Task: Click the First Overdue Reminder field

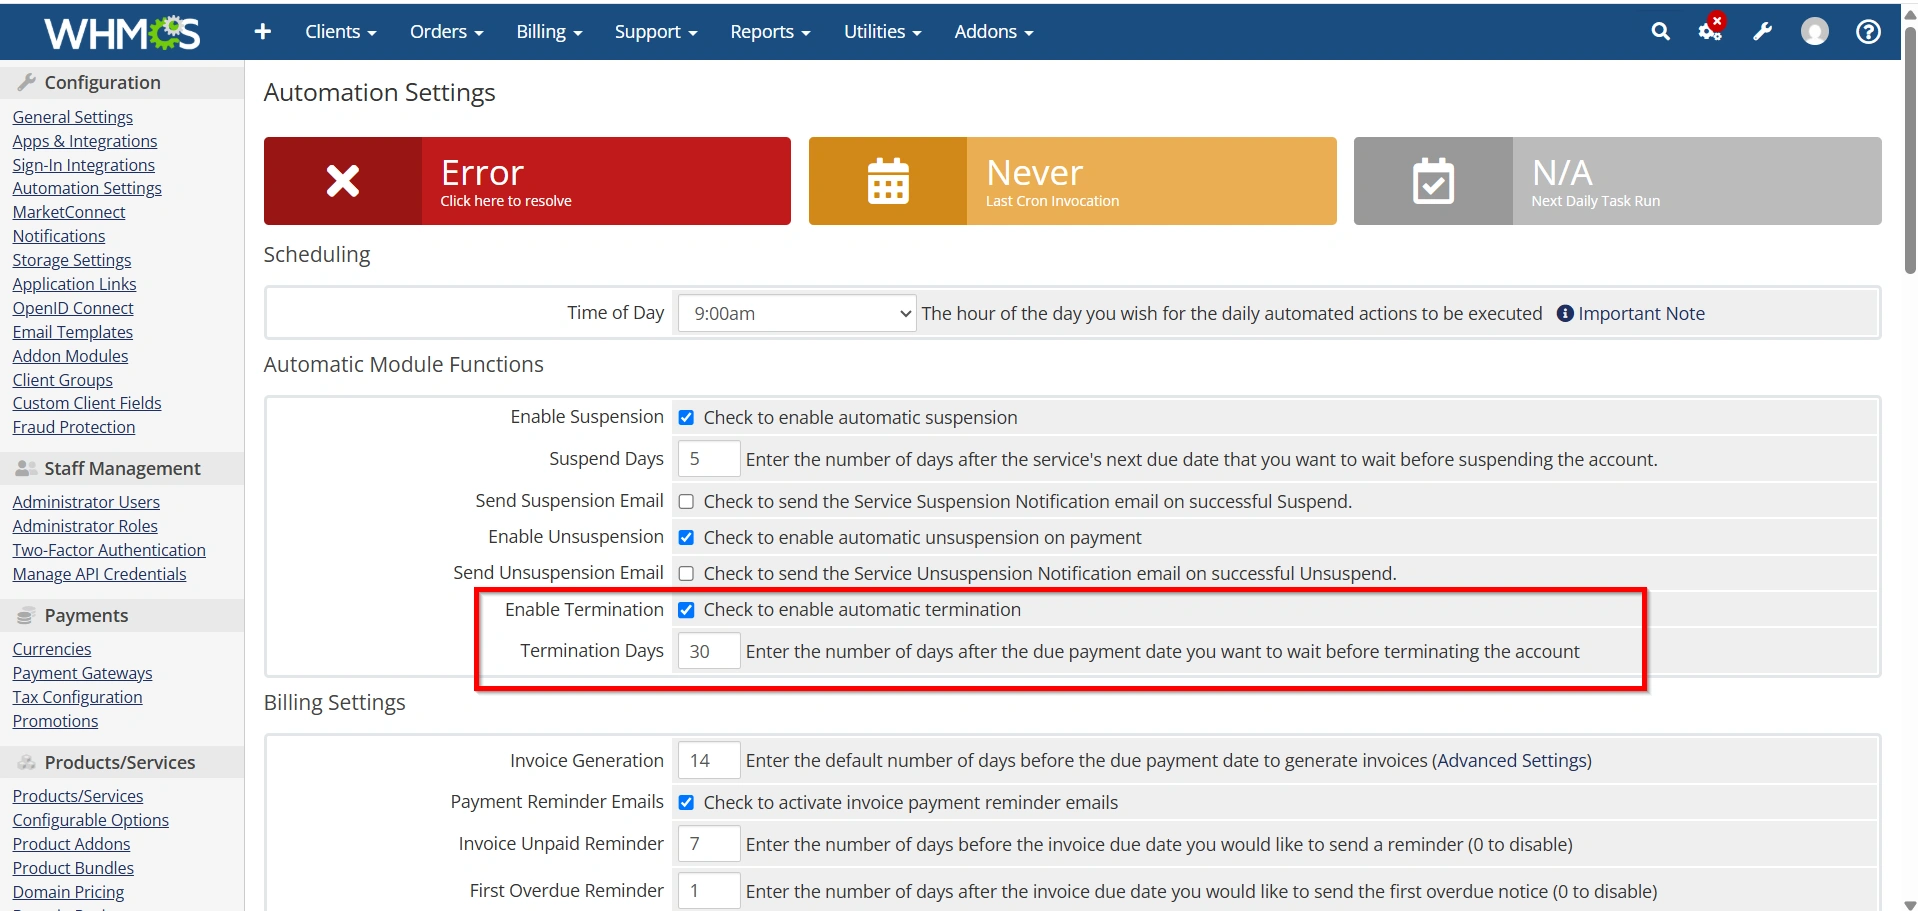Action: coord(709,890)
